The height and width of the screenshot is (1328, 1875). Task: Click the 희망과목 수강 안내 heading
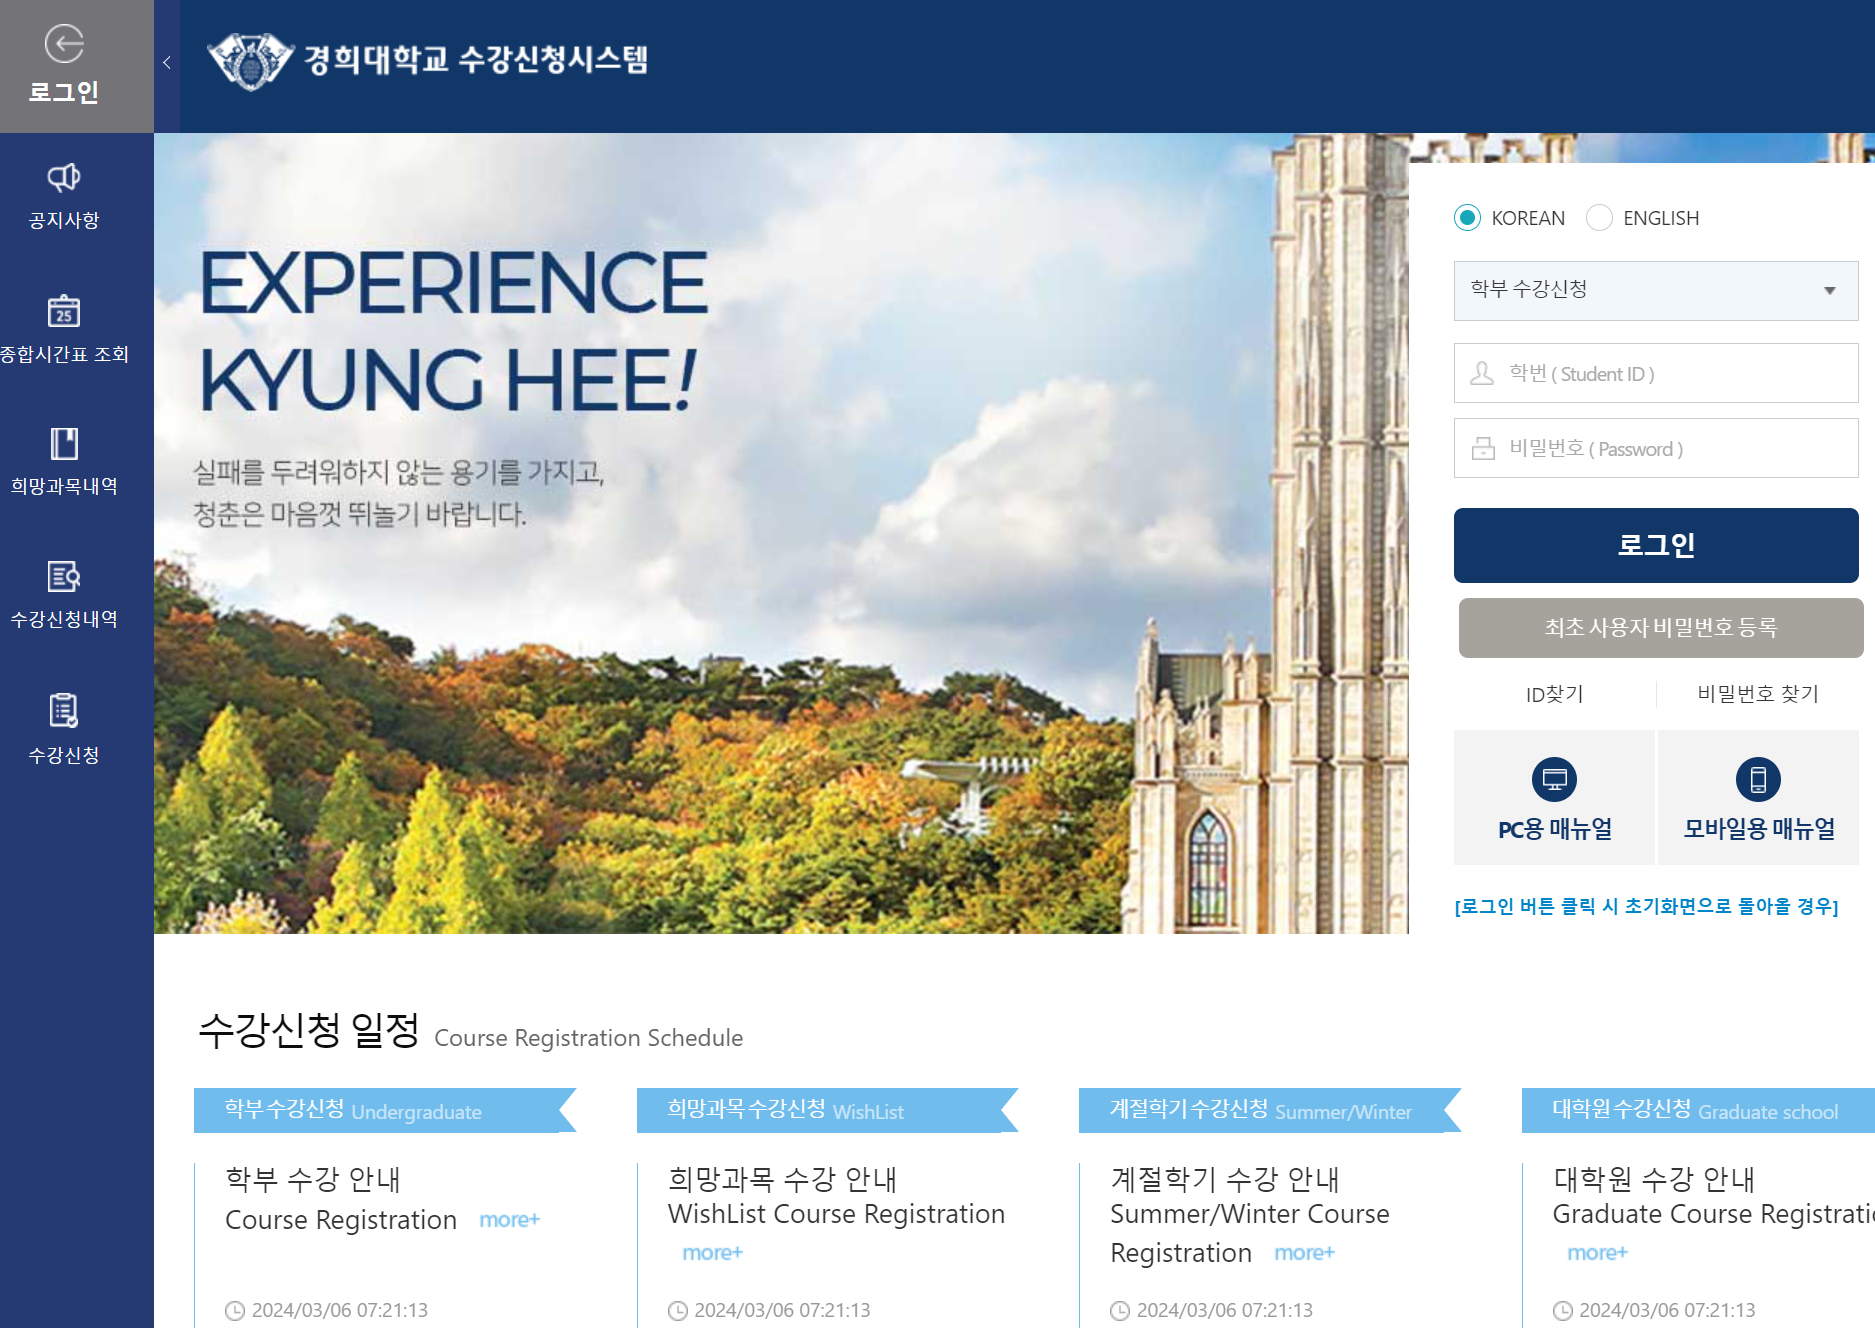coord(782,1179)
